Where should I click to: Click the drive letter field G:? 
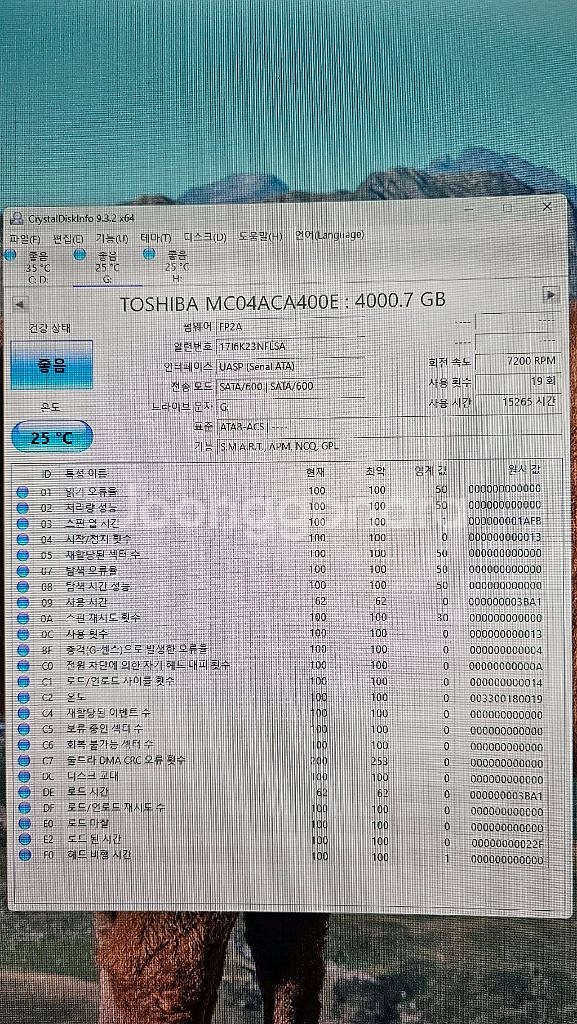point(290,406)
